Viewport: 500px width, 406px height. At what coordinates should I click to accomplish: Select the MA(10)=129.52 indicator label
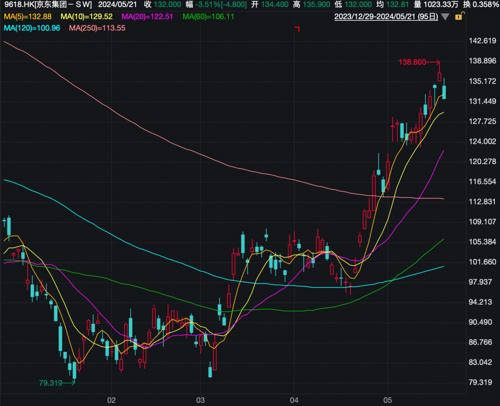tap(87, 17)
